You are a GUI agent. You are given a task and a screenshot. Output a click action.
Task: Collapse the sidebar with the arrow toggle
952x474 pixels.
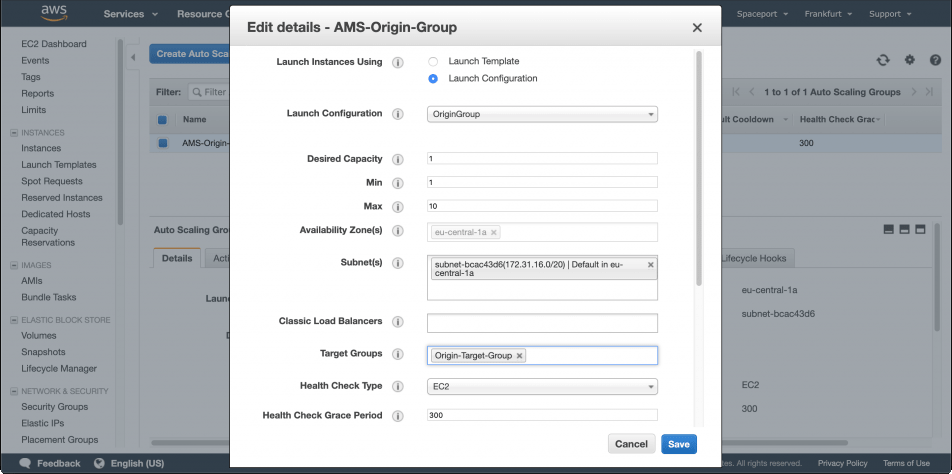coord(133,58)
